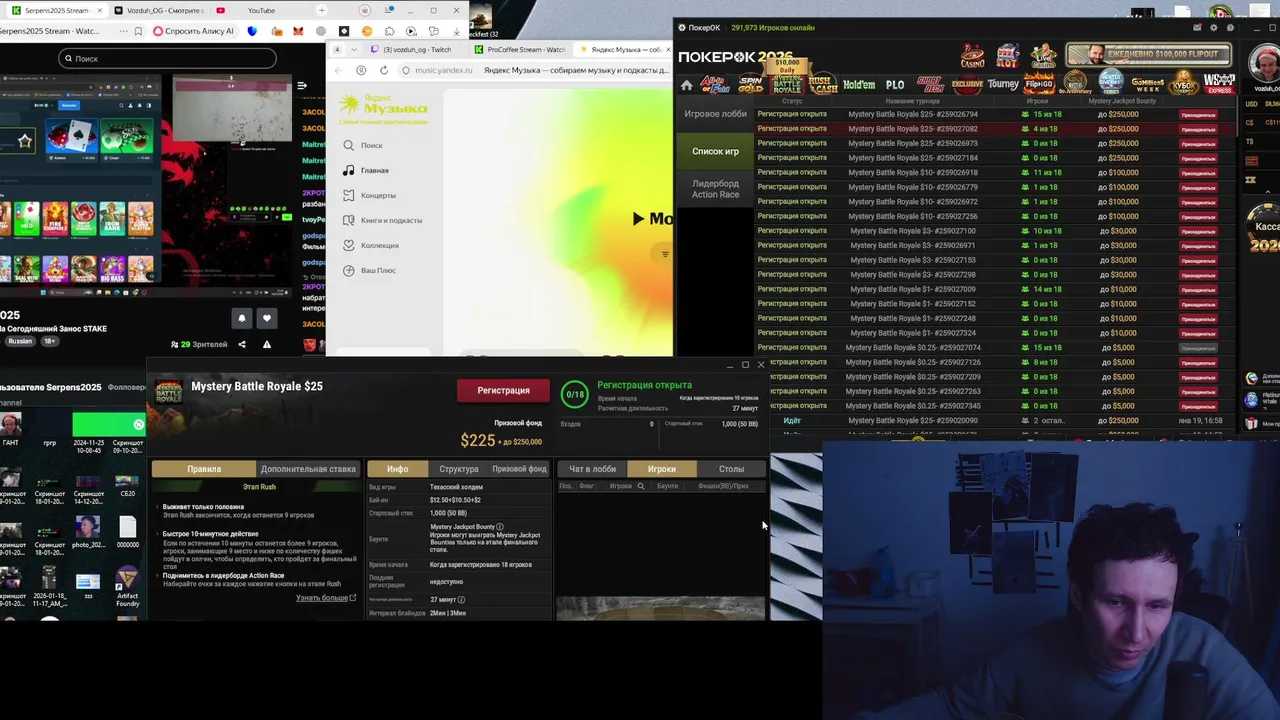Screen dimensions: 1280x720
Task: Select Mystery Battle Royale game icon
Action: [x=787, y=84]
